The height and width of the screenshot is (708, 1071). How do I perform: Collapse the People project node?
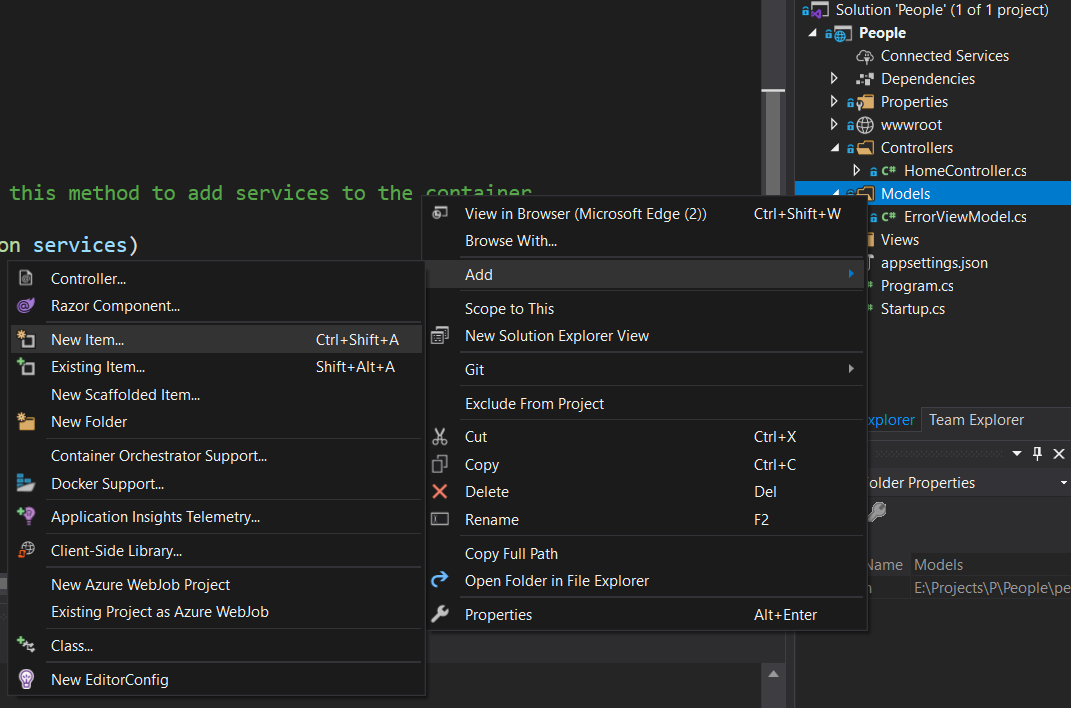pyautogui.click(x=812, y=33)
